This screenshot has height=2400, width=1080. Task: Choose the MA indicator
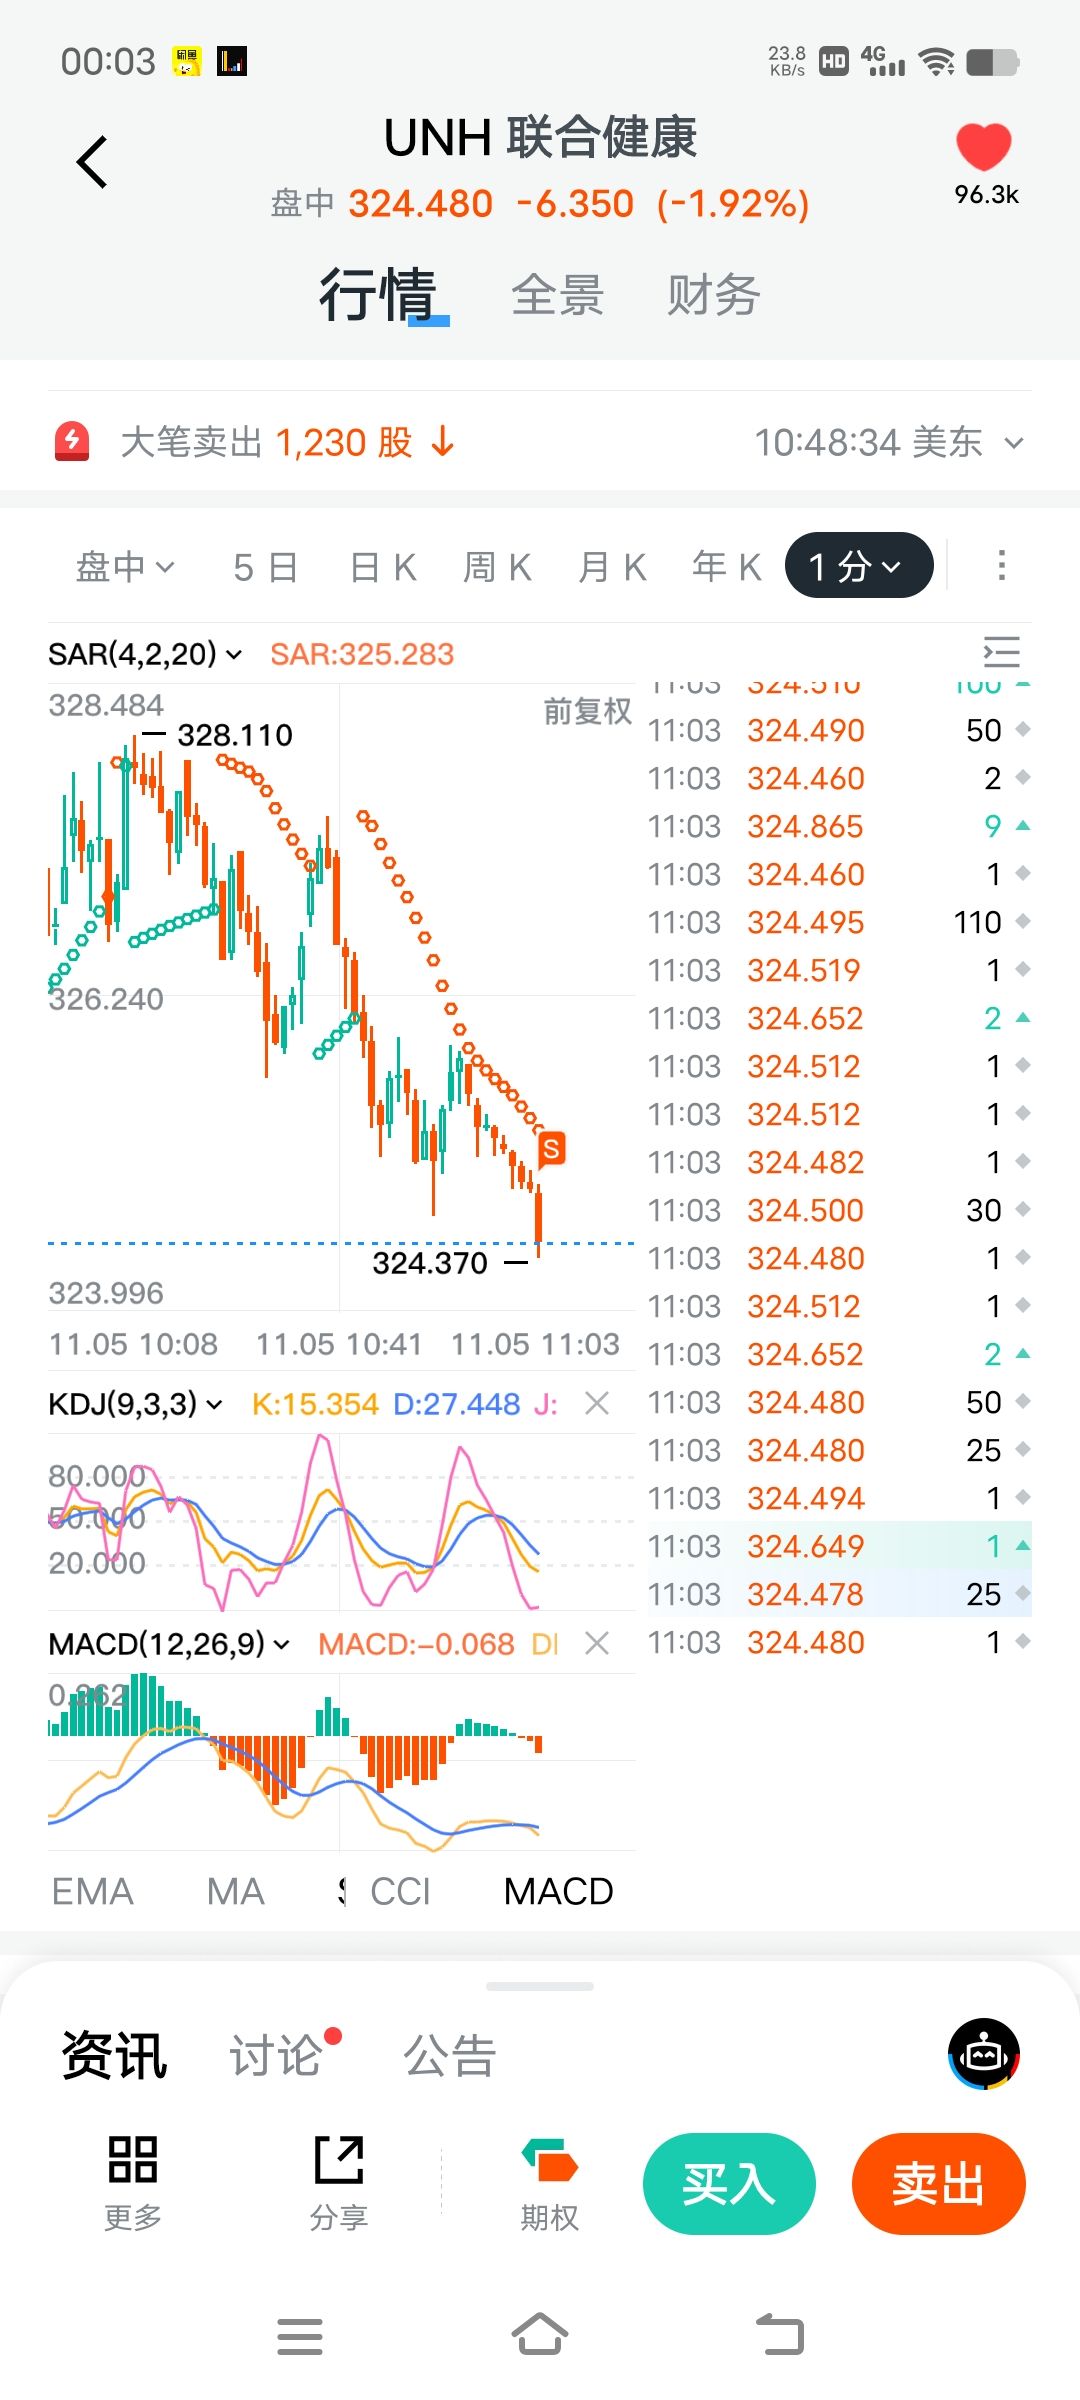tap(236, 1892)
